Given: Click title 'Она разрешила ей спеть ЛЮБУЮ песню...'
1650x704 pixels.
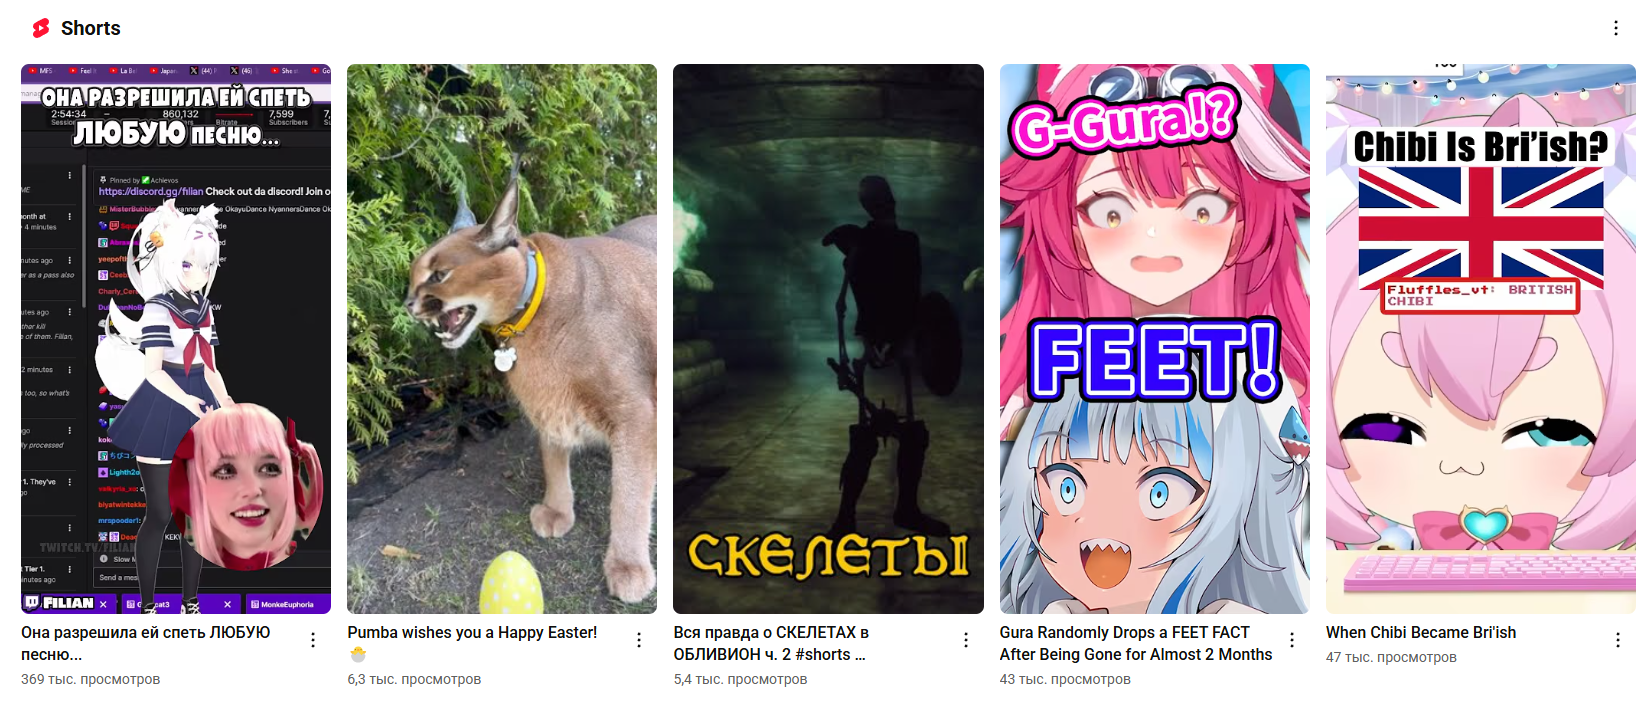Looking at the screenshot, I should (x=146, y=643).
